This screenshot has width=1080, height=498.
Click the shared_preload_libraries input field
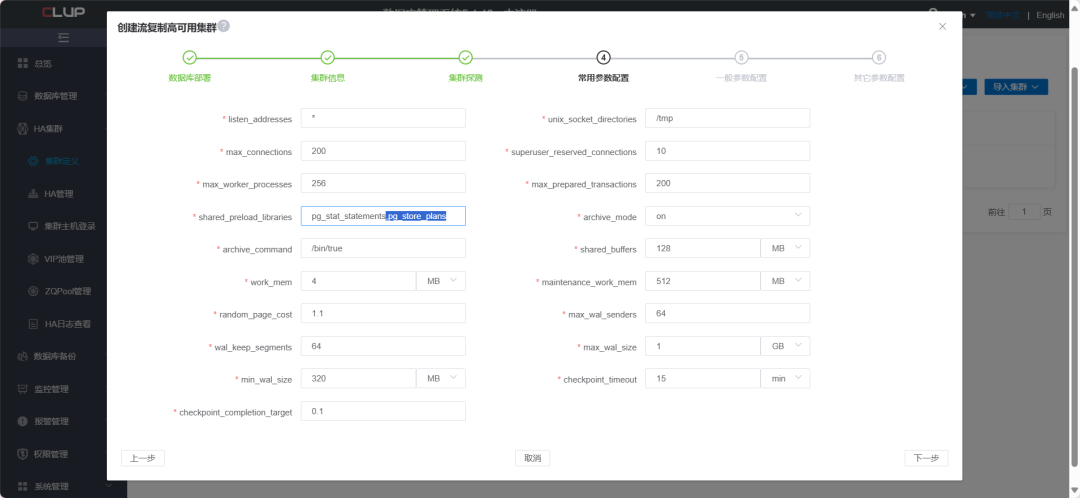click(383, 216)
